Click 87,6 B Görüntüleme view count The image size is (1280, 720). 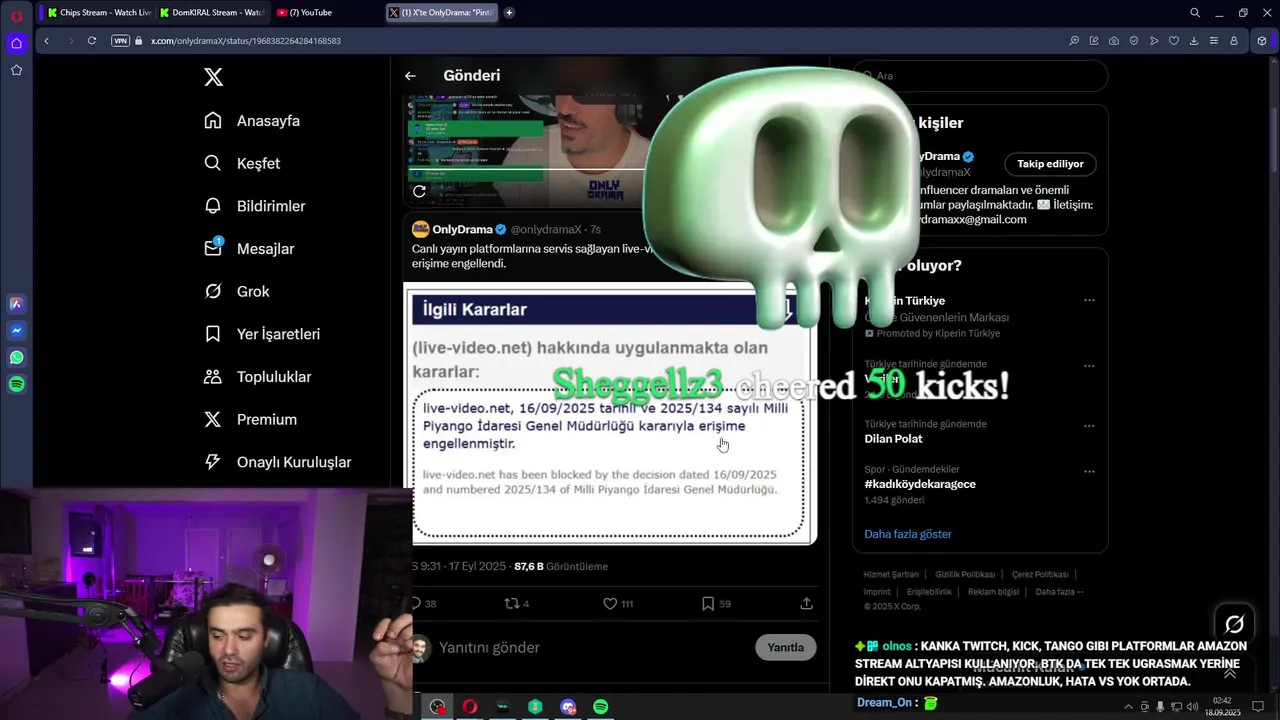click(x=561, y=566)
